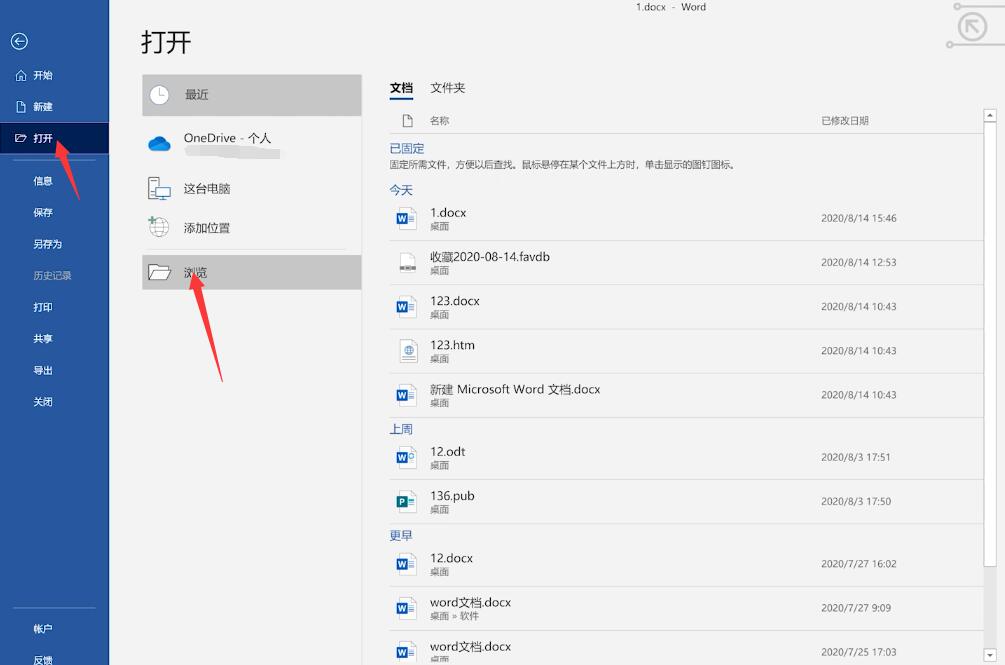
Task: Select 共享 in the sidebar
Action: (x=43, y=338)
